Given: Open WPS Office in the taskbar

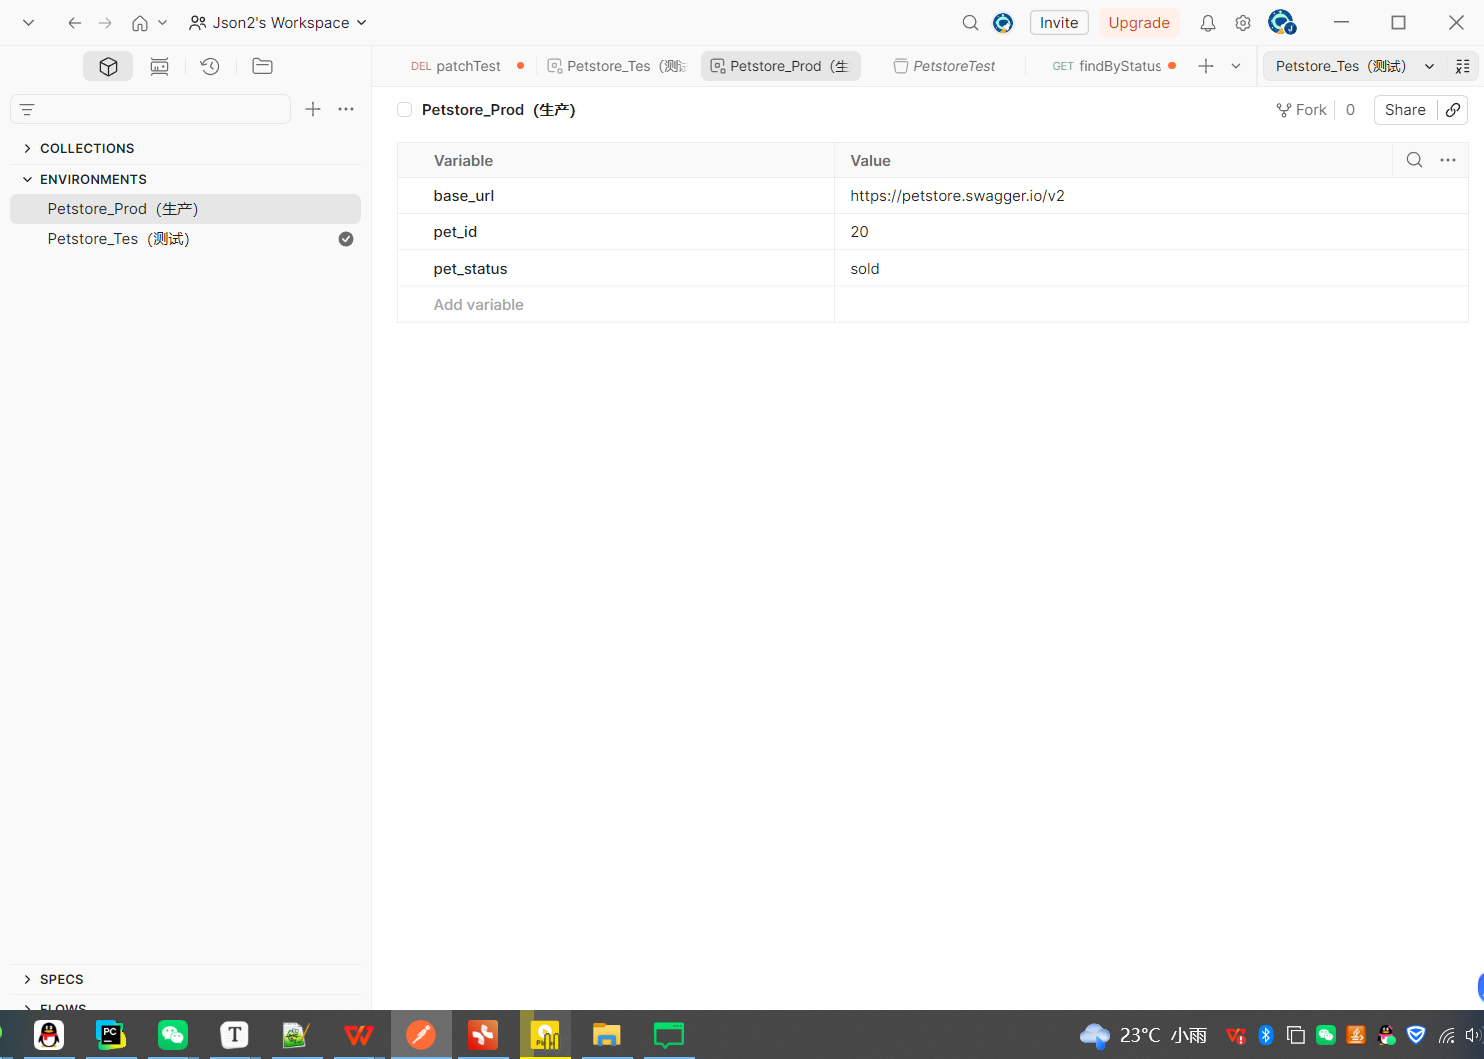Looking at the screenshot, I should (x=359, y=1035).
